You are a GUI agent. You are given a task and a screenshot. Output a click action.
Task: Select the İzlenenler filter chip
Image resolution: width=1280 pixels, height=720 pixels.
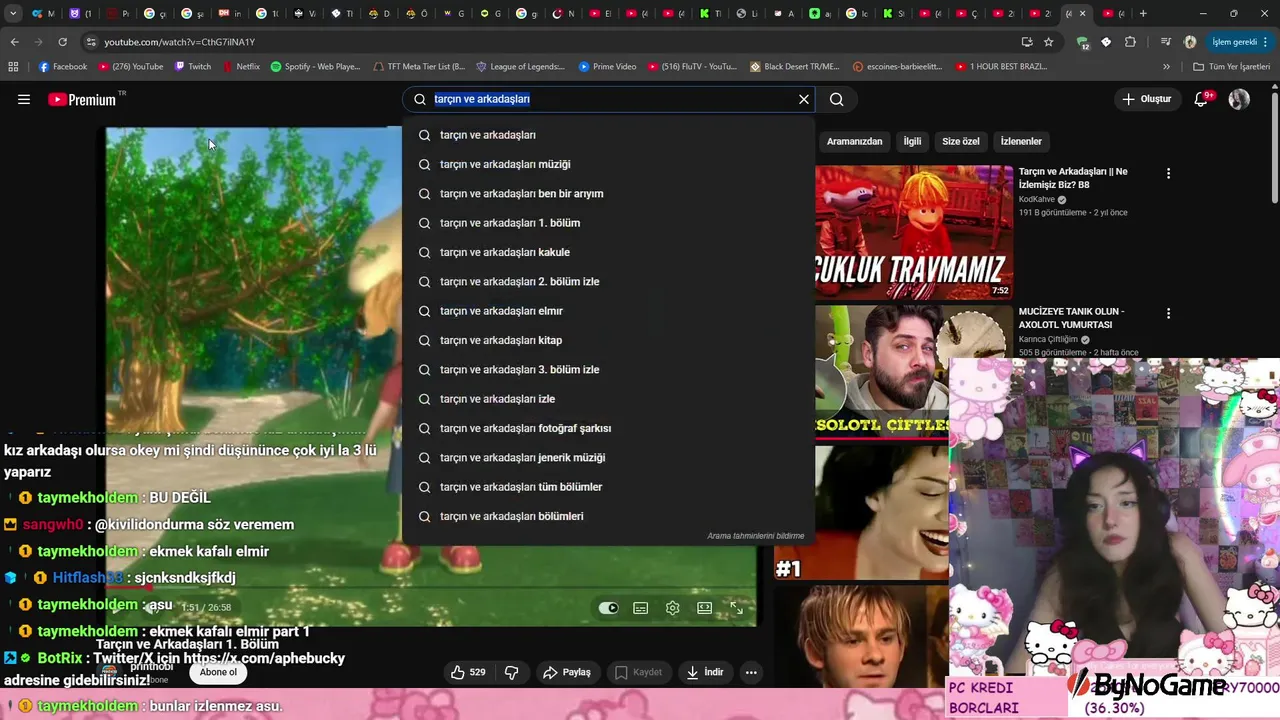[1021, 141]
